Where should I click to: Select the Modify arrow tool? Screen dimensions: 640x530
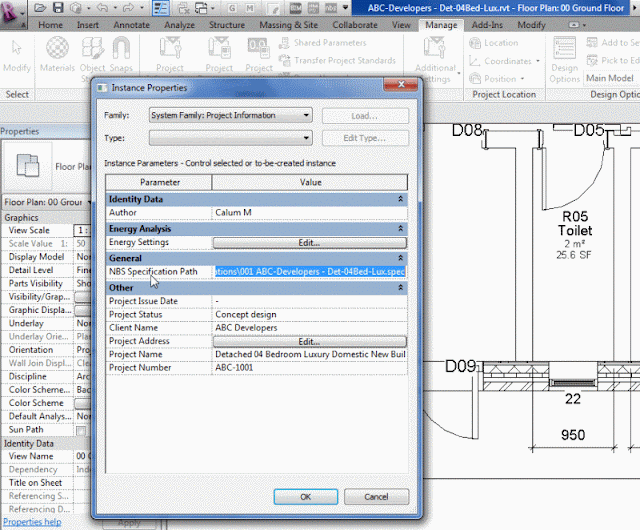click(17, 56)
